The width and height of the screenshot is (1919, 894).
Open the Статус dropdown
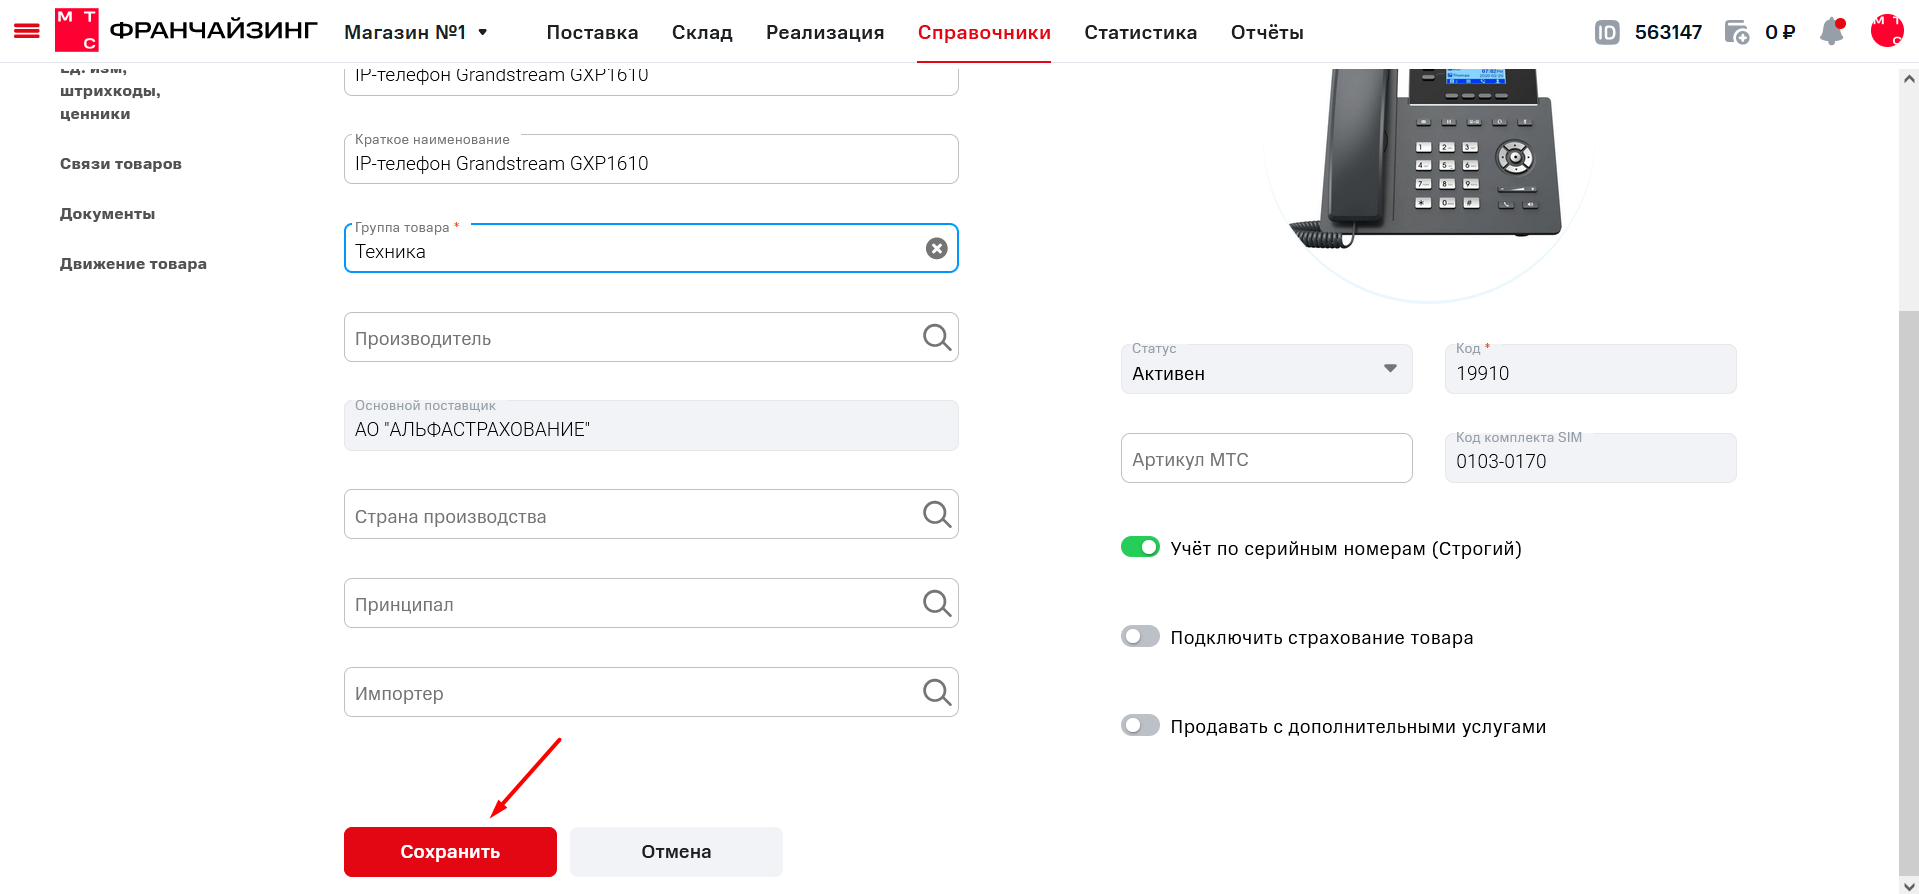click(1266, 369)
